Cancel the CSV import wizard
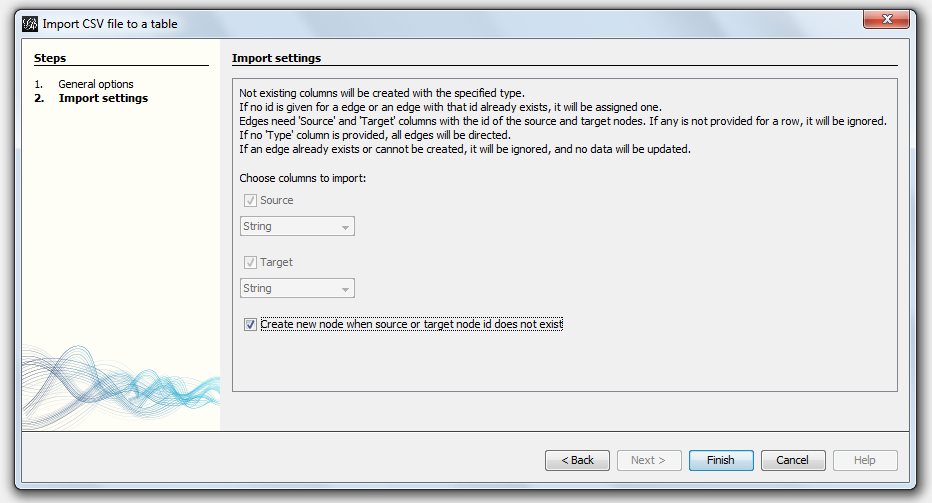This screenshot has width=932, height=503. coord(792,460)
